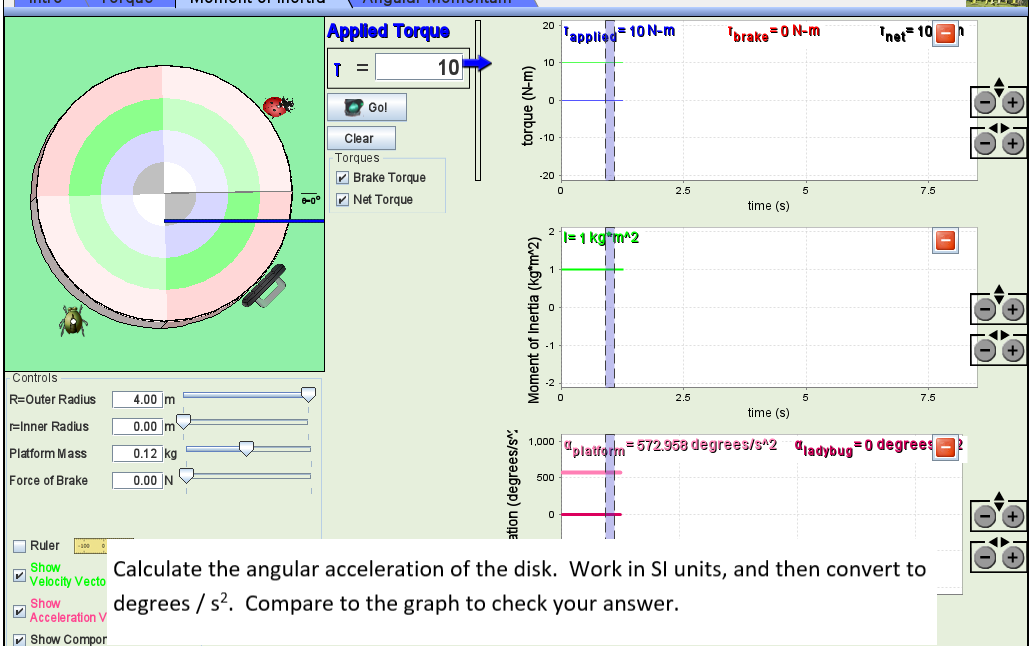The image size is (1030, 646).
Task: Click the Outer Radius slider thumb
Action: tap(308, 394)
